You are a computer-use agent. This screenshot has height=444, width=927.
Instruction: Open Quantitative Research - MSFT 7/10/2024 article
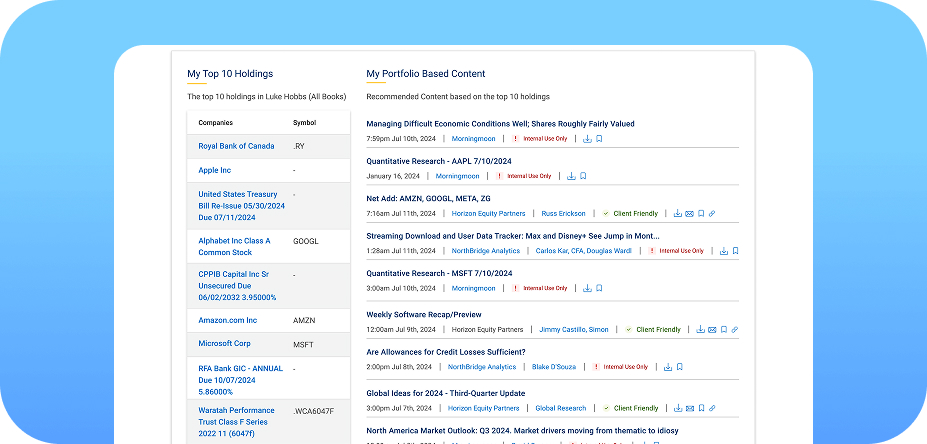439,274
